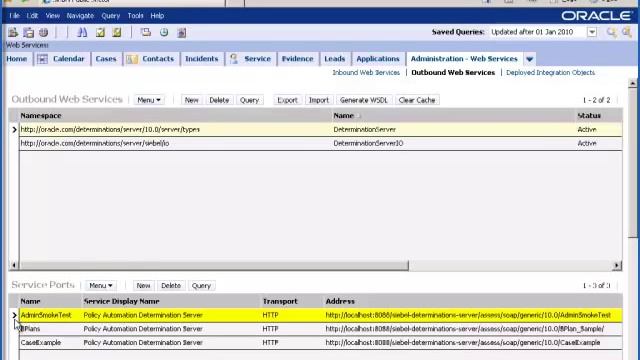Open the Outbound Web Services Menu dropdown
The height and width of the screenshot is (360, 640).
149,100
